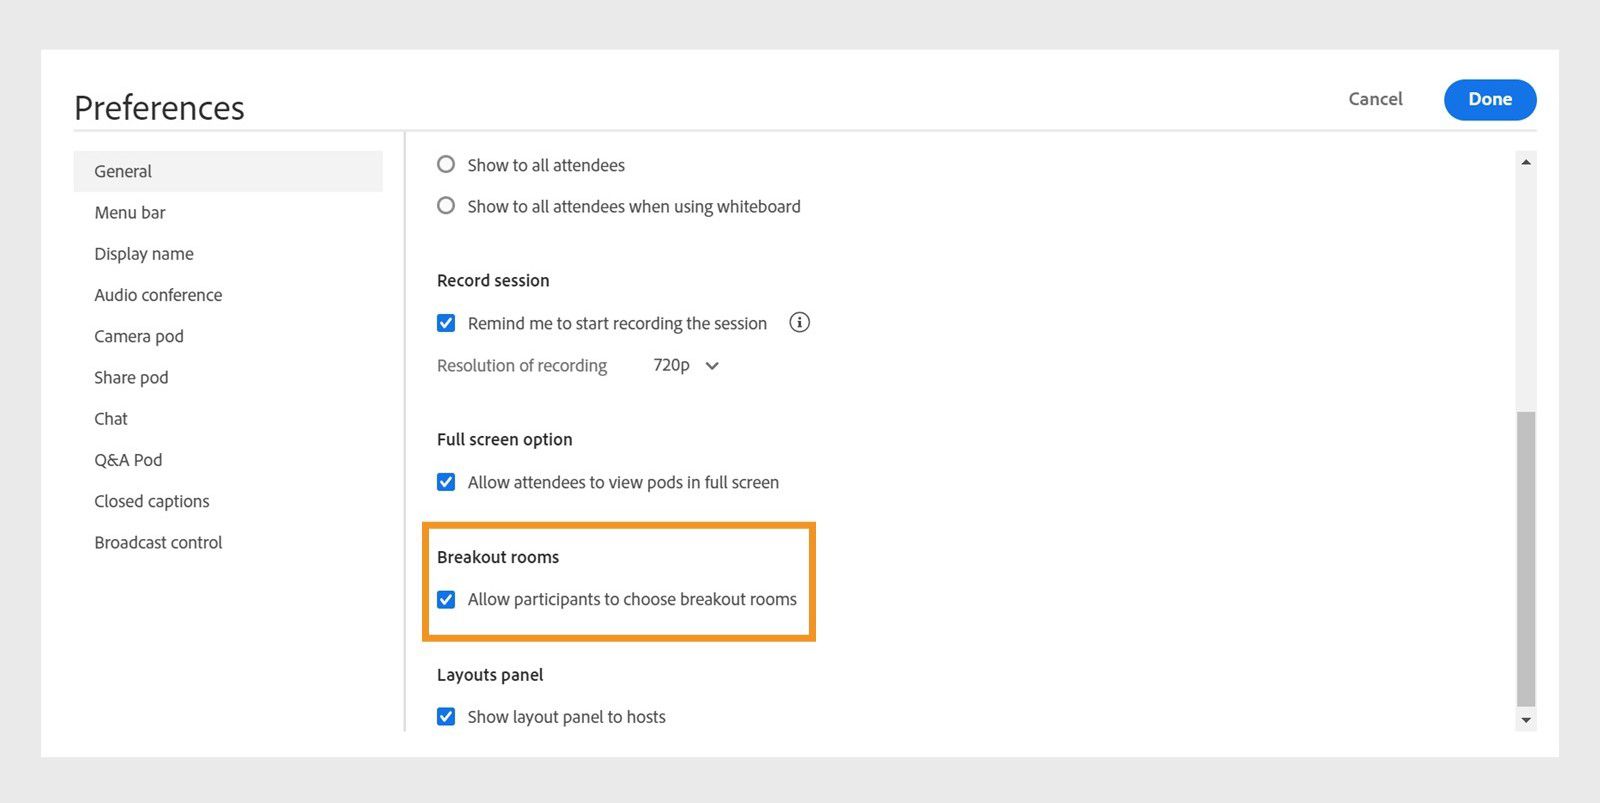The height and width of the screenshot is (803, 1600).
Task: Open the Closed captions settings
Action: pyautogui.click(x=152, y=501)
